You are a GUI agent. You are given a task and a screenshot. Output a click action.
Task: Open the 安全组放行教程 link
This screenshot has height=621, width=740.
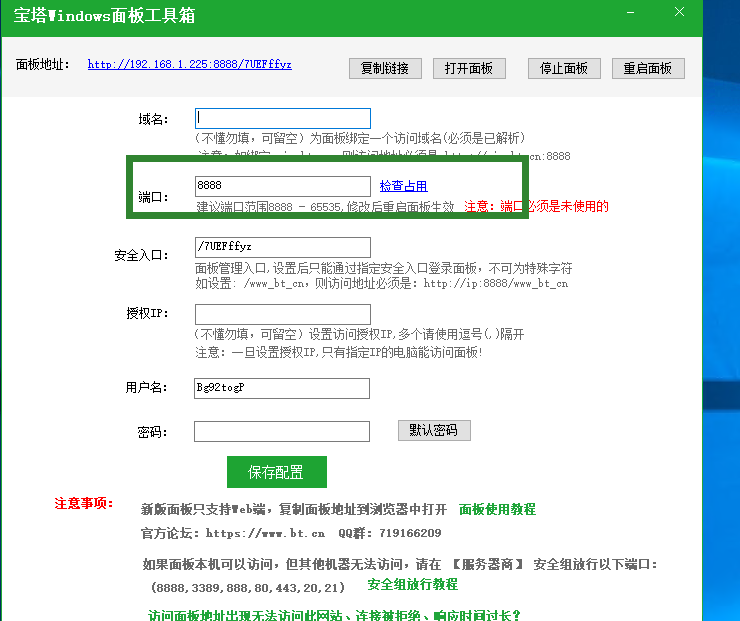(x=412, y=584)
